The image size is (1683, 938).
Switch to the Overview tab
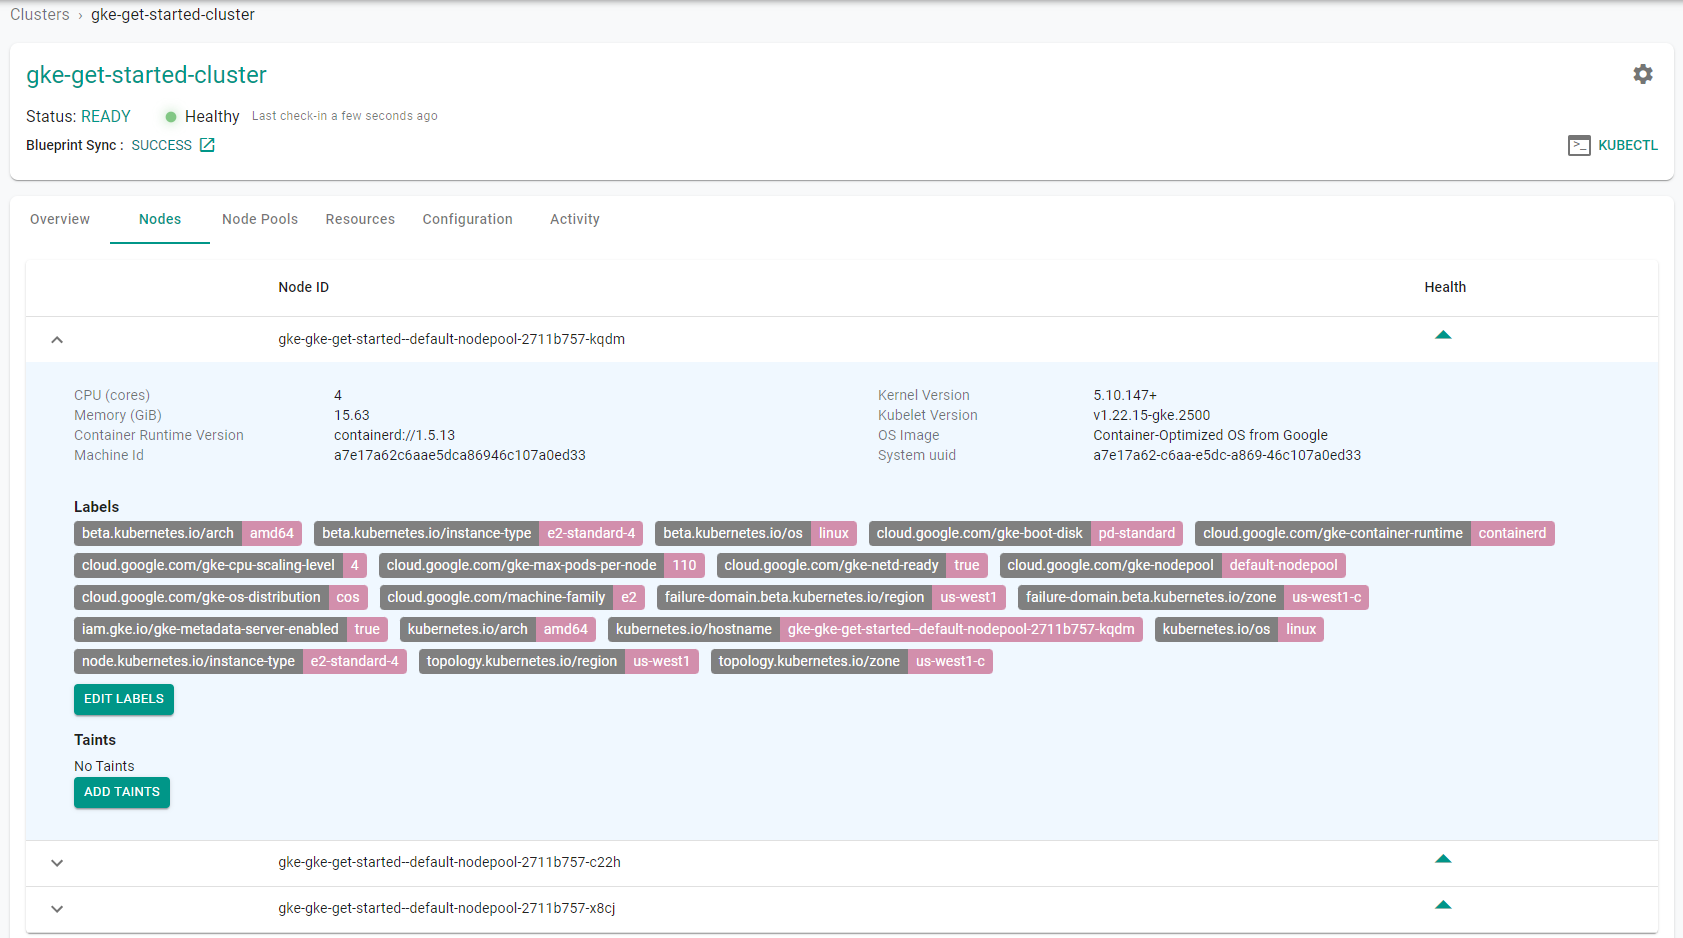pyautogui.click(x=60, y=219)
